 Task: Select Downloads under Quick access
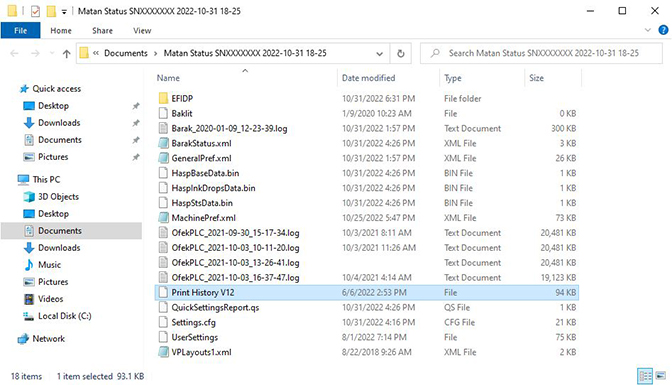click(x=59, y=123)
